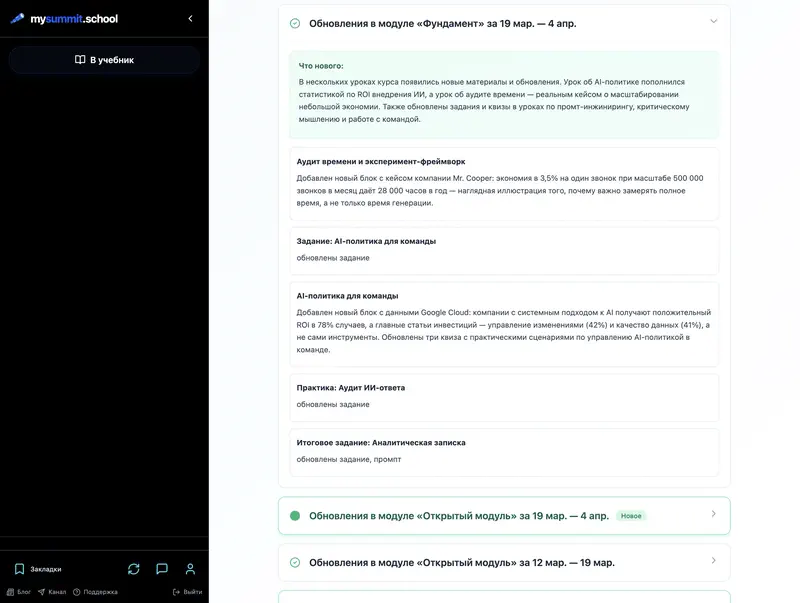The image size is (800, 603).
Task: Click the Блог icon in the bottom bar
Action: [x=11, y=591]
